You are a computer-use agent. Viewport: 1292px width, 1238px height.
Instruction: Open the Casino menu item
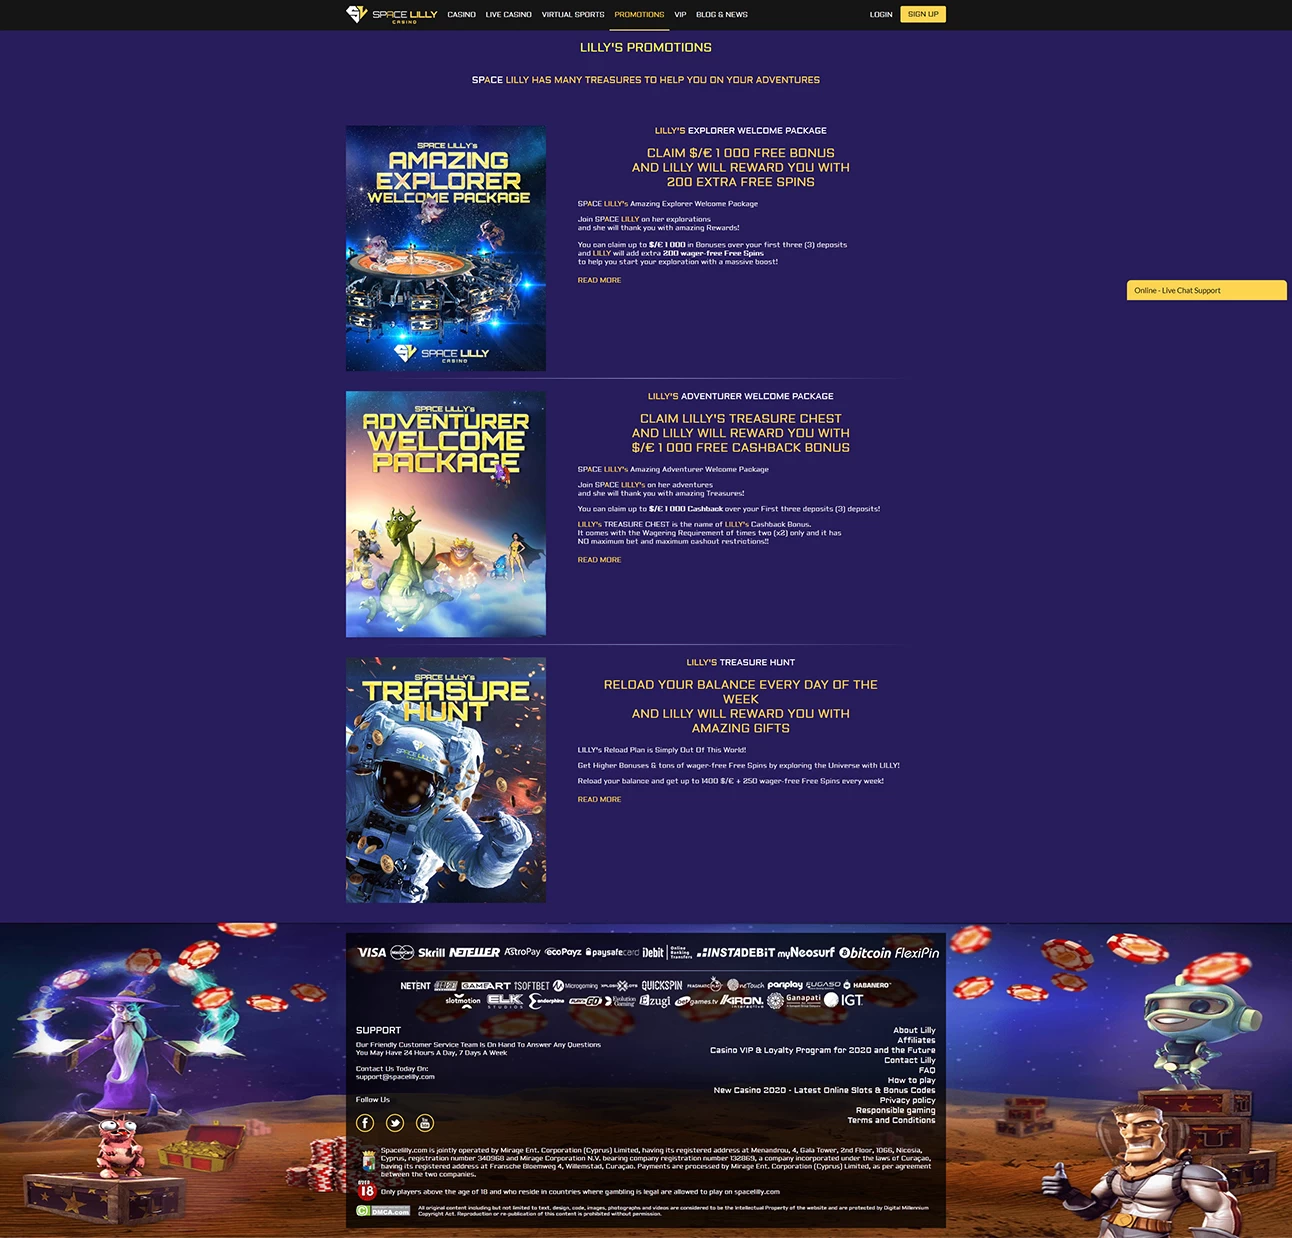pyautogui.click(x=461, y=15)
